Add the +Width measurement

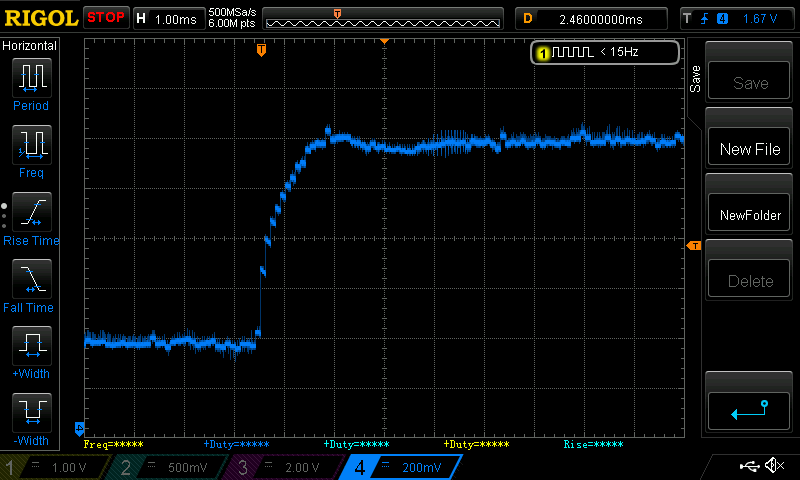pyautogui.click(x=31, y=347)
